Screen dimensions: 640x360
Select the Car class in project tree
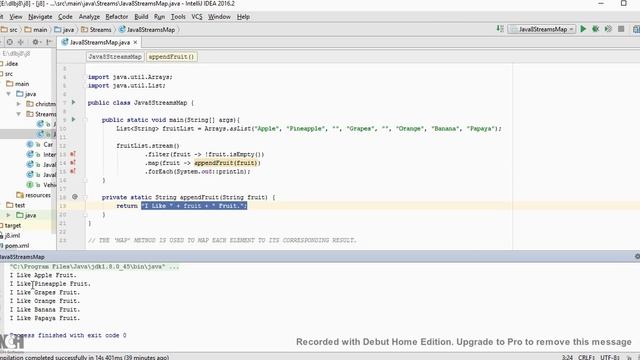pyautogui.click(x=40, y=144)
